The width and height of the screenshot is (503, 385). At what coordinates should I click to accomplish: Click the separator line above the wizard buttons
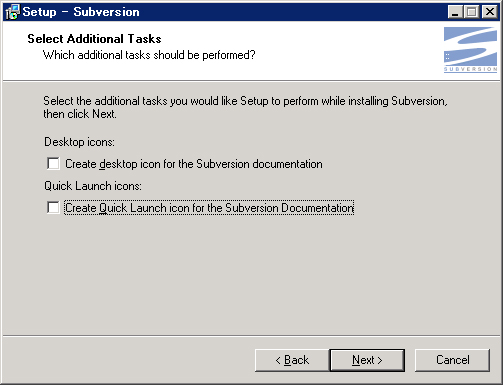point(251,336)
